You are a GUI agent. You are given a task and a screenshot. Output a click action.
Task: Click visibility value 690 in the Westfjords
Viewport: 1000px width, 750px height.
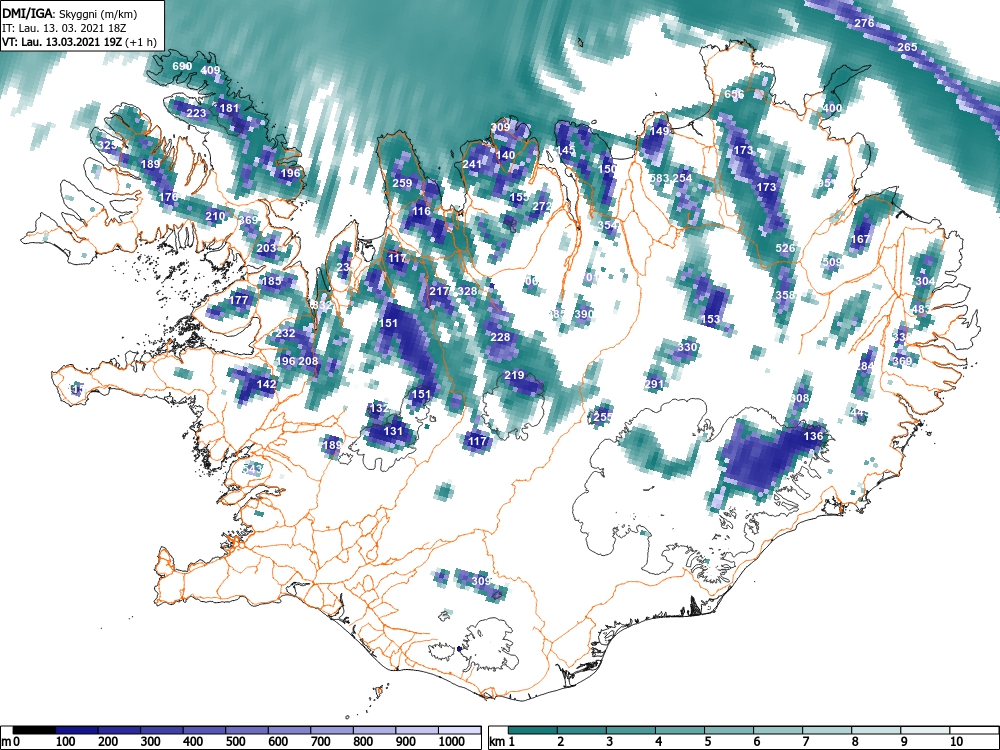[182, 66]
